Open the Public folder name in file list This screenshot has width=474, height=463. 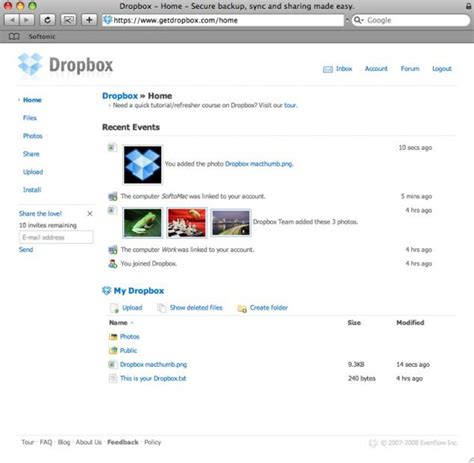[128, 351]
